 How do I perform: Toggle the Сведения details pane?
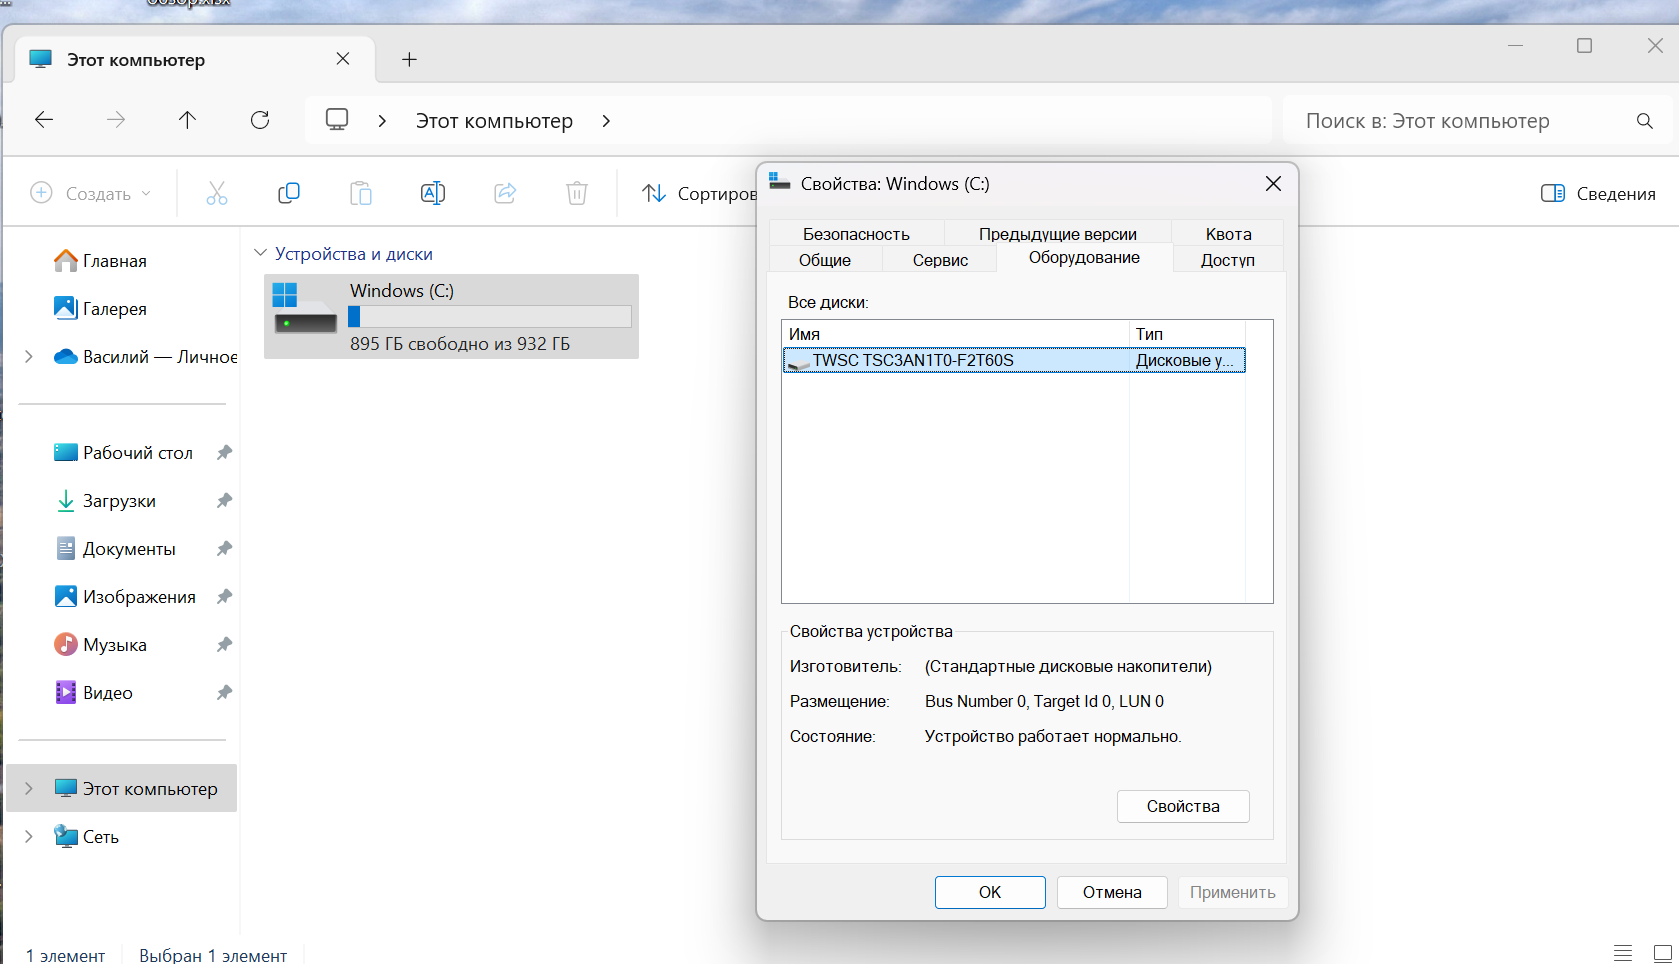(1598, 193)
